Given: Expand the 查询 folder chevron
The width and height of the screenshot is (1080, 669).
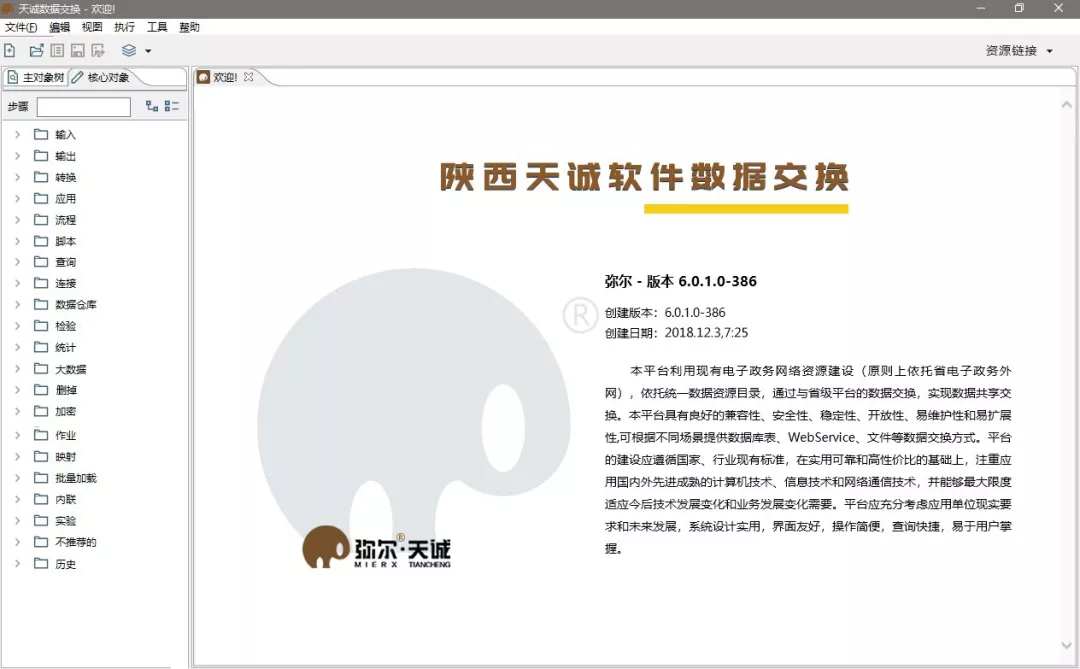Looking at the screenshot, I should point(17,262).
